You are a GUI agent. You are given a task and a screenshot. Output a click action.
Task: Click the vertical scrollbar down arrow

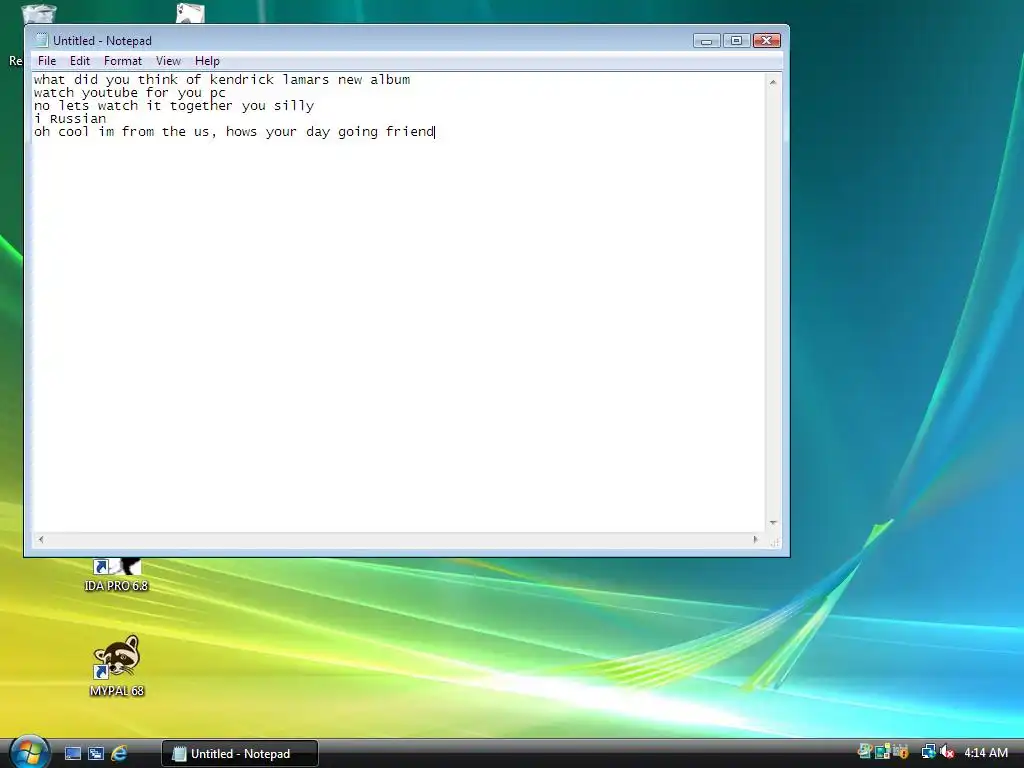pos(773,523)
